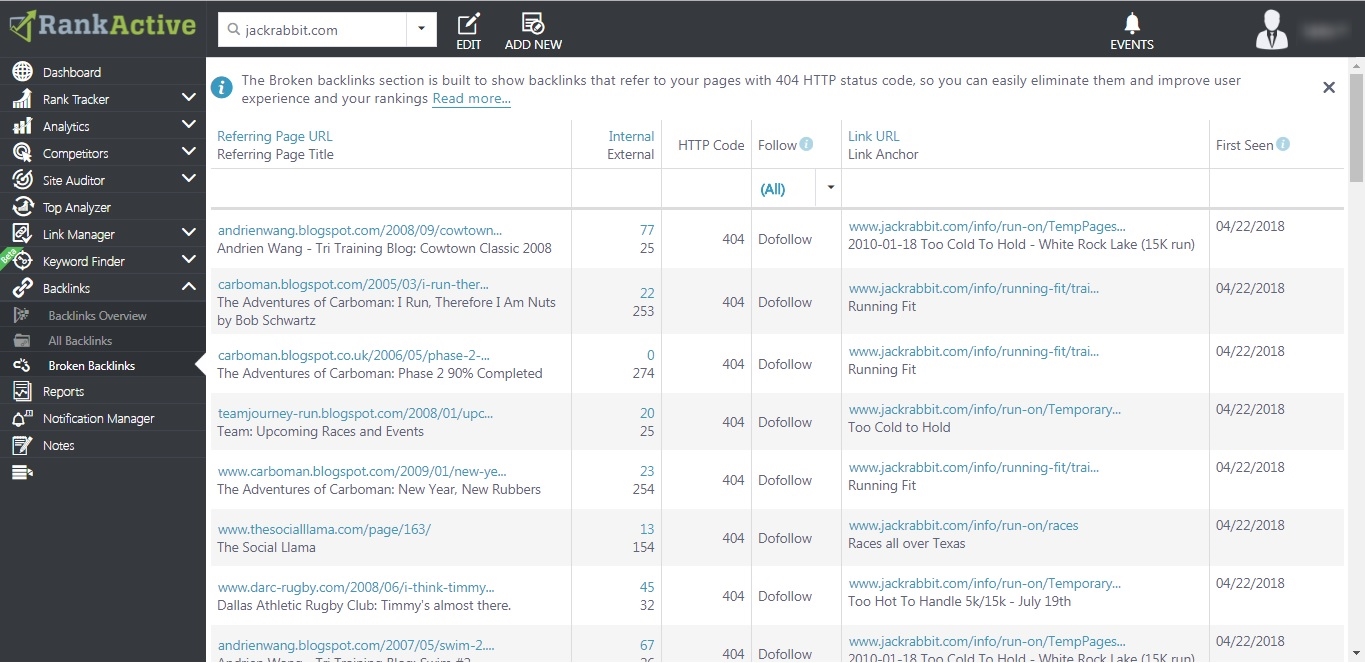Click the Analytics bar chart icon

(22, 126)
